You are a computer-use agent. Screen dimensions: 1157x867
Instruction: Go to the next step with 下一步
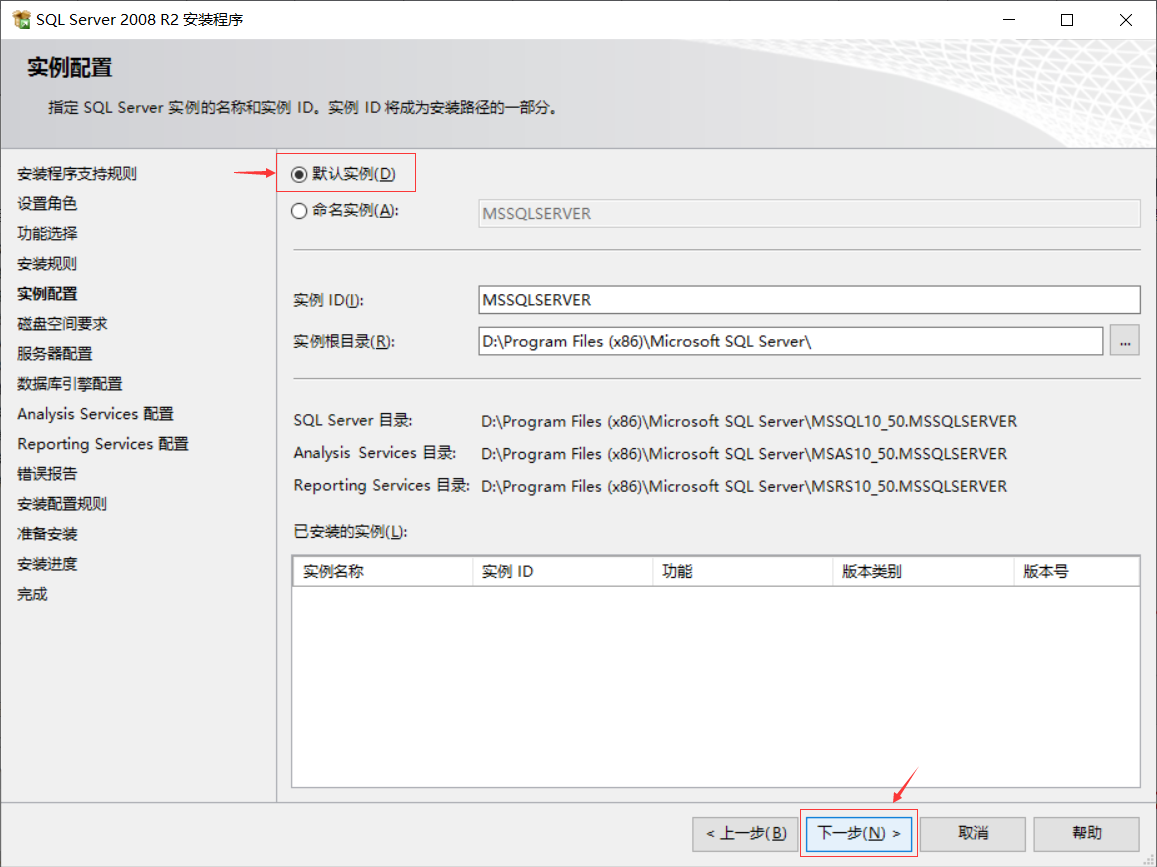tap(858, 833)
